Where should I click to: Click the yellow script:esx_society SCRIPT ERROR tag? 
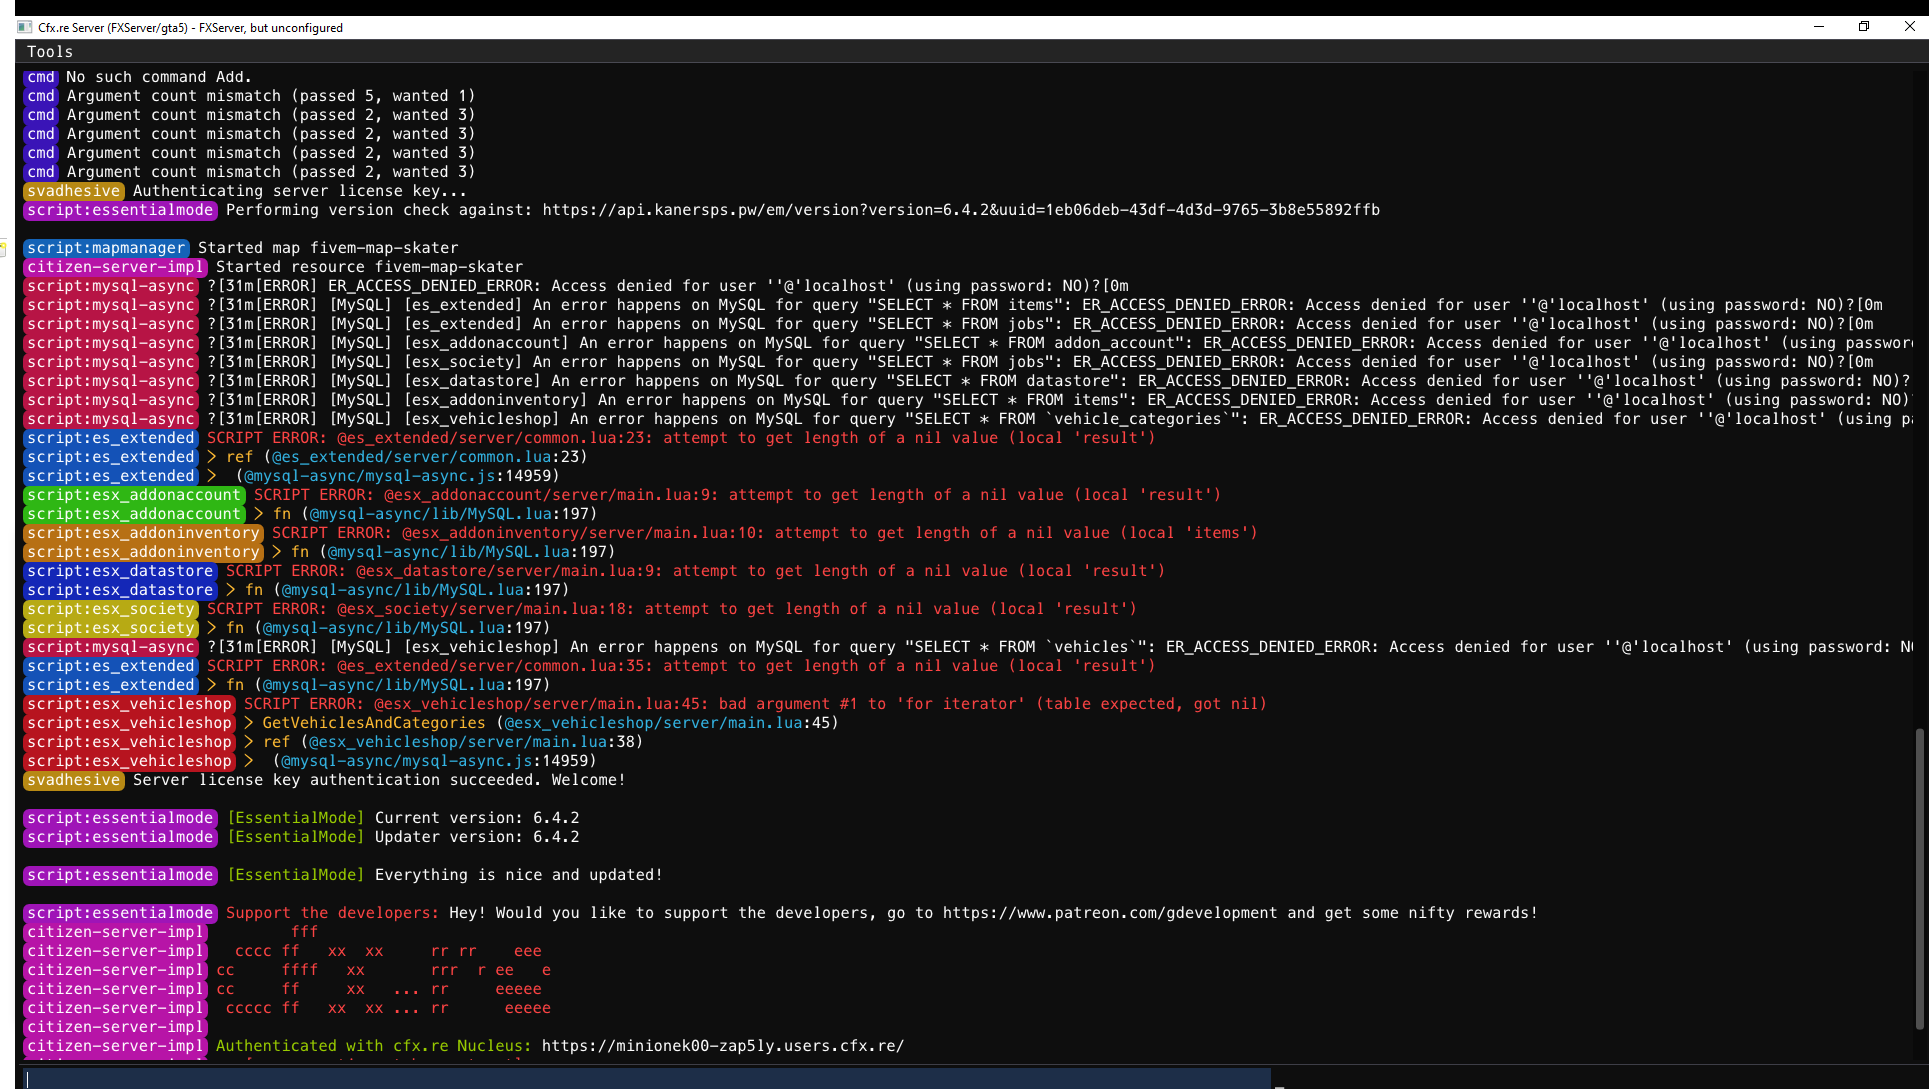[x=111, y=609]
